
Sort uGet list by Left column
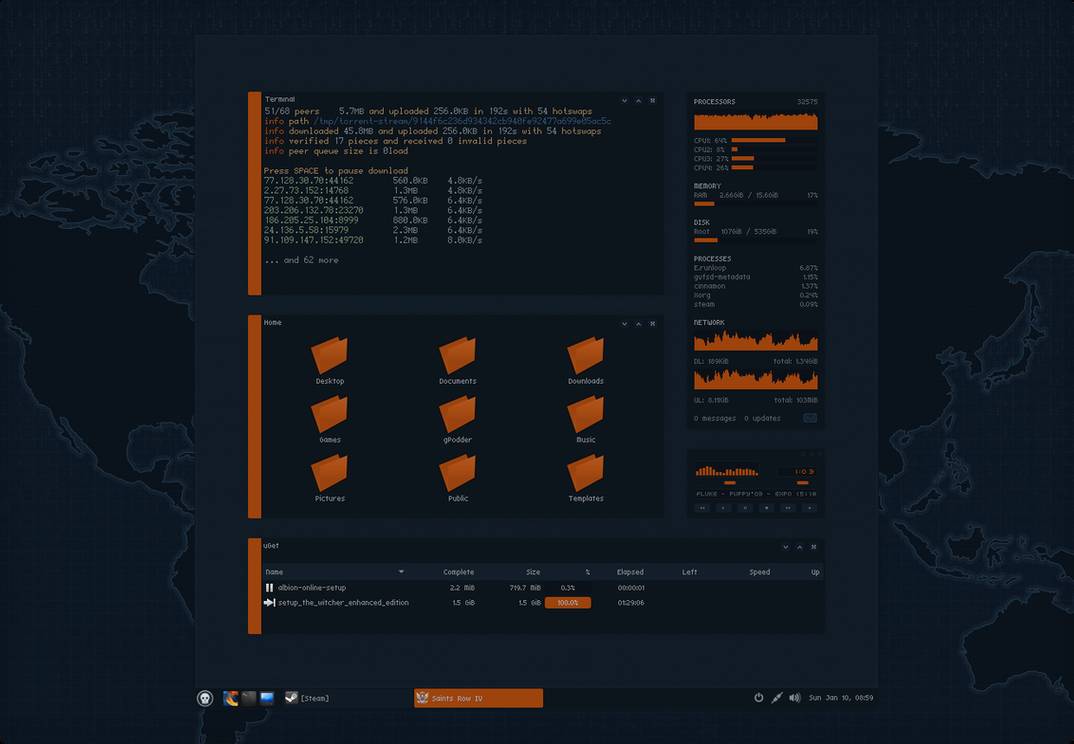pyautogui.click(x=689, y=572)
